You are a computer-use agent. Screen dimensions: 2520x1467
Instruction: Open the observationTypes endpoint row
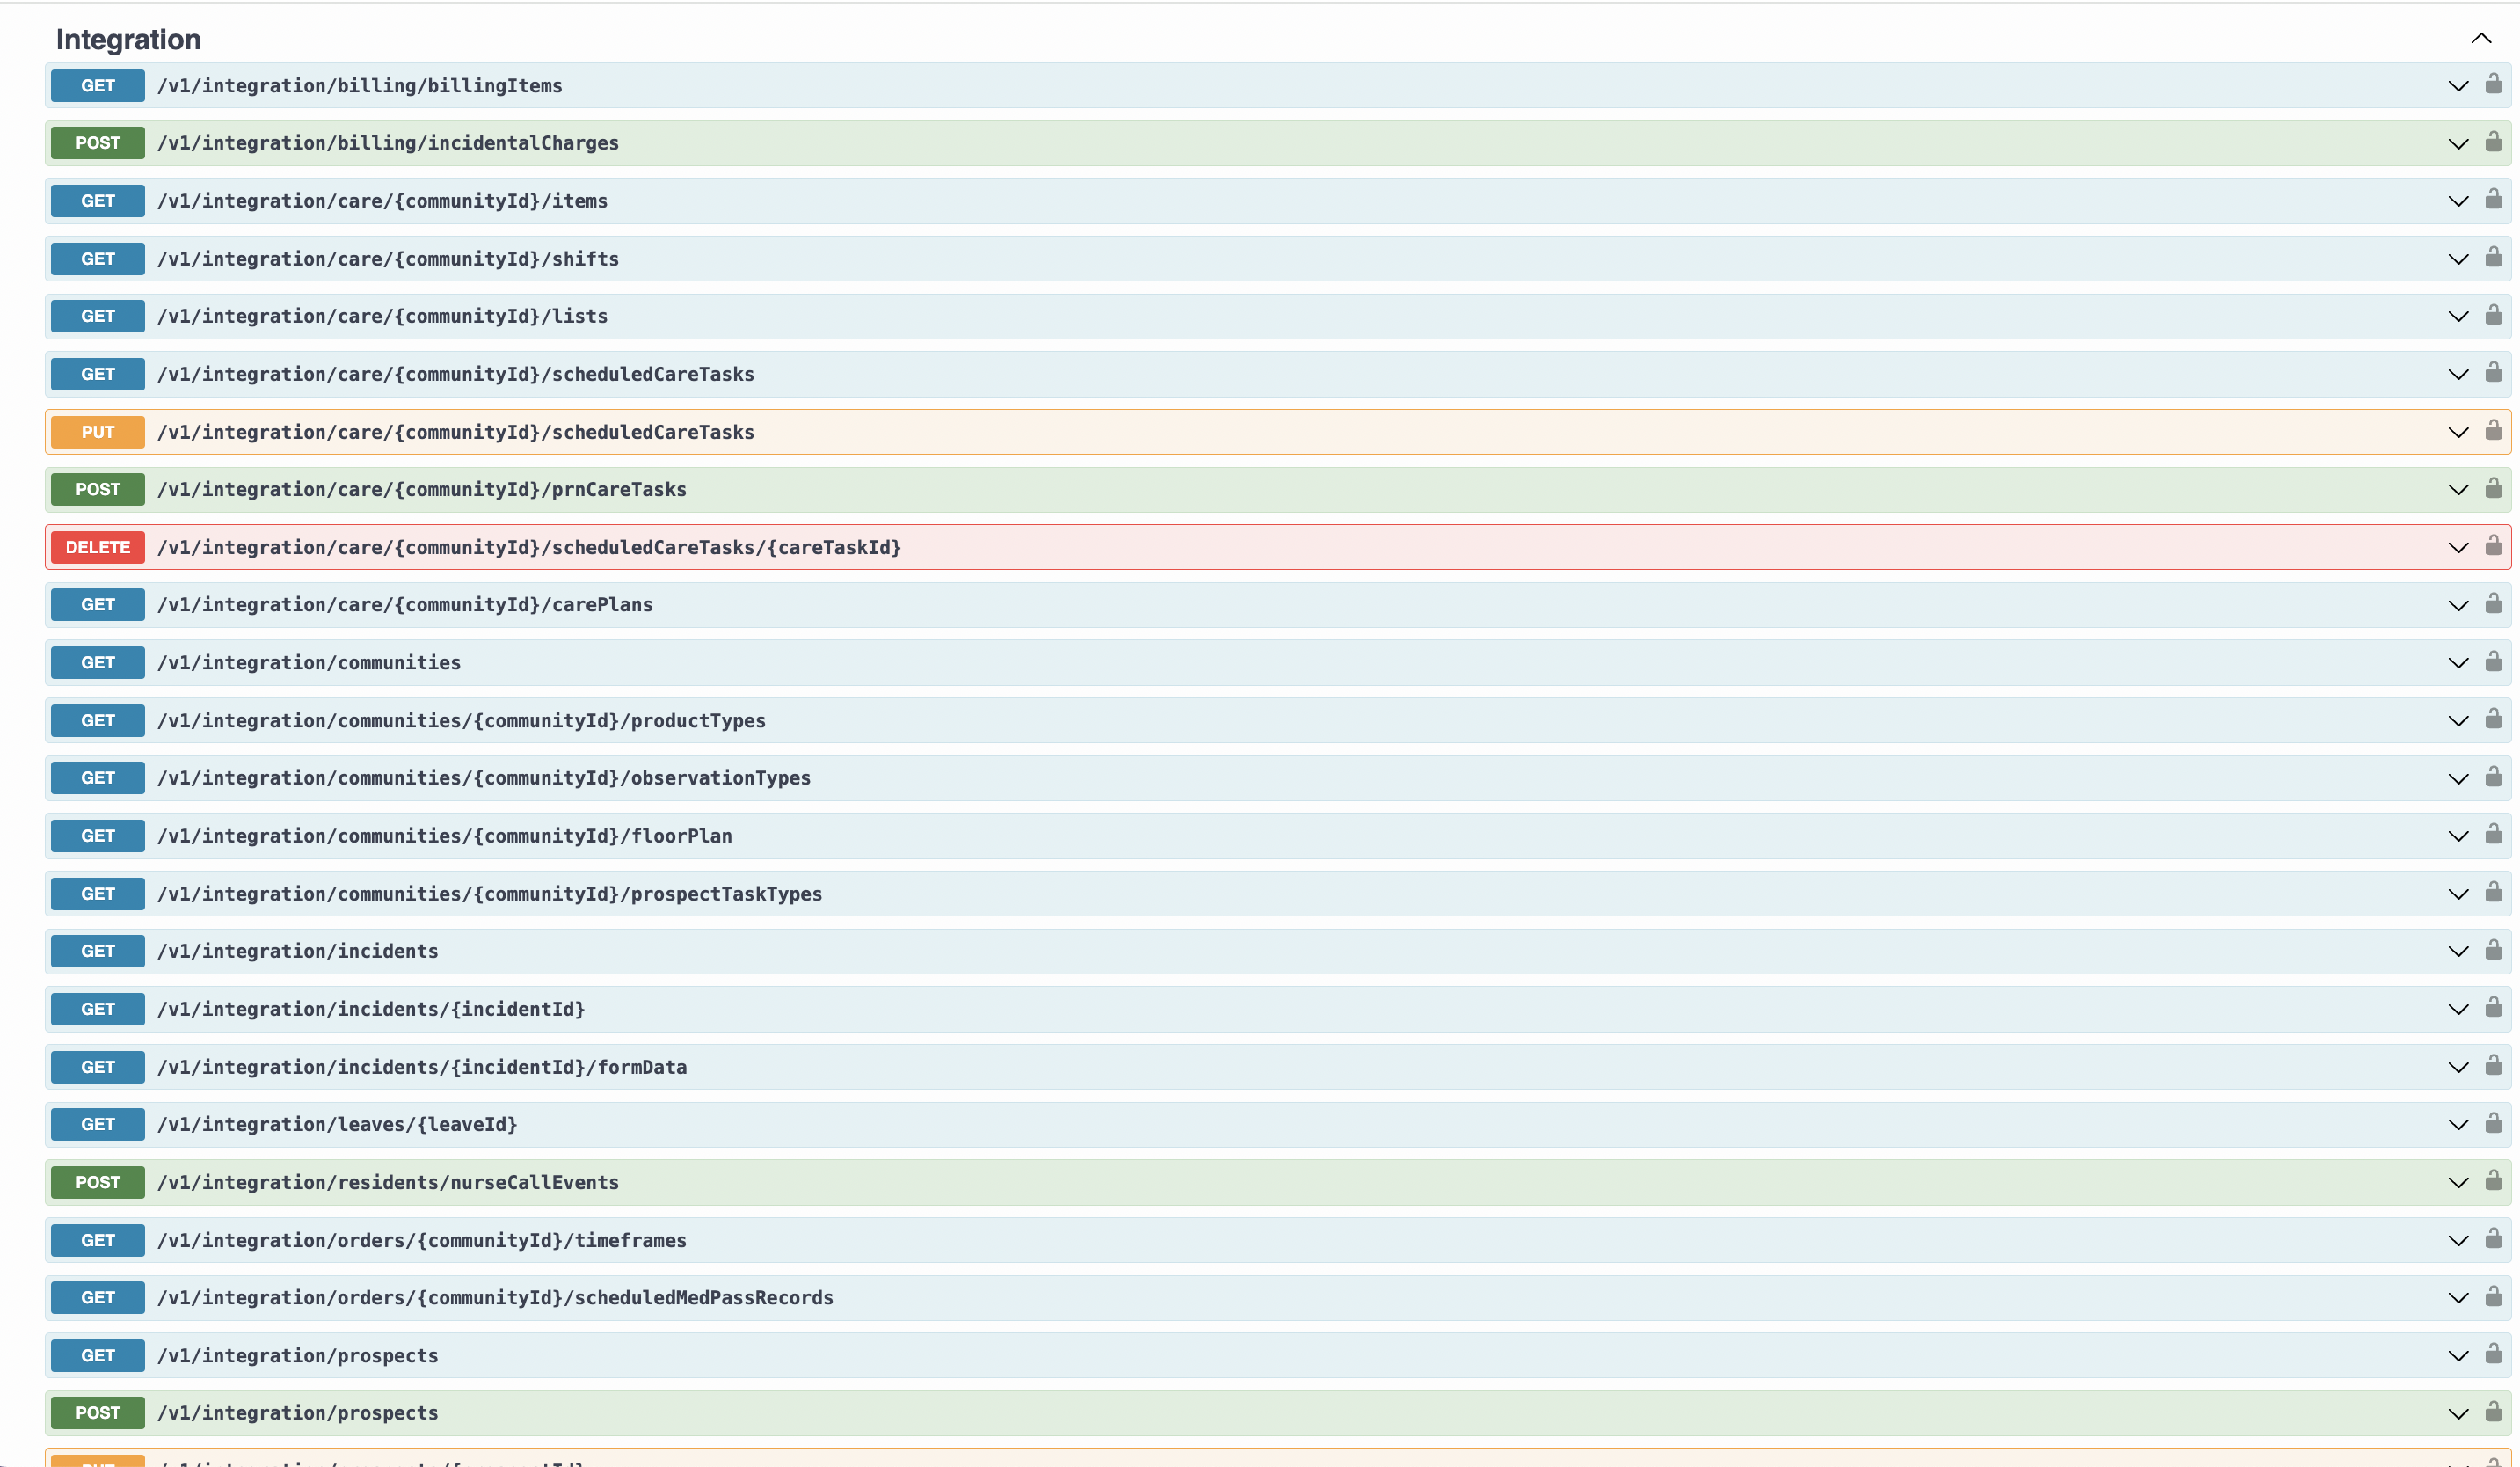click(x=484, y=778)
